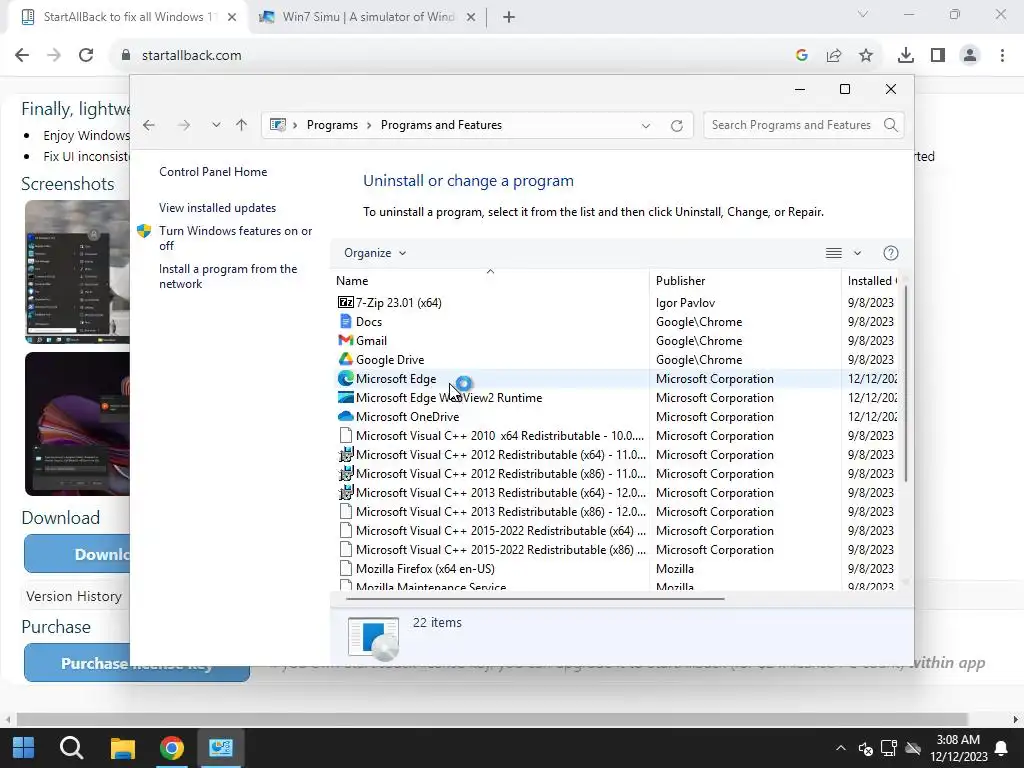Click the Control Panel icon in address bar
1024x768 pixels.
point(278,125)
